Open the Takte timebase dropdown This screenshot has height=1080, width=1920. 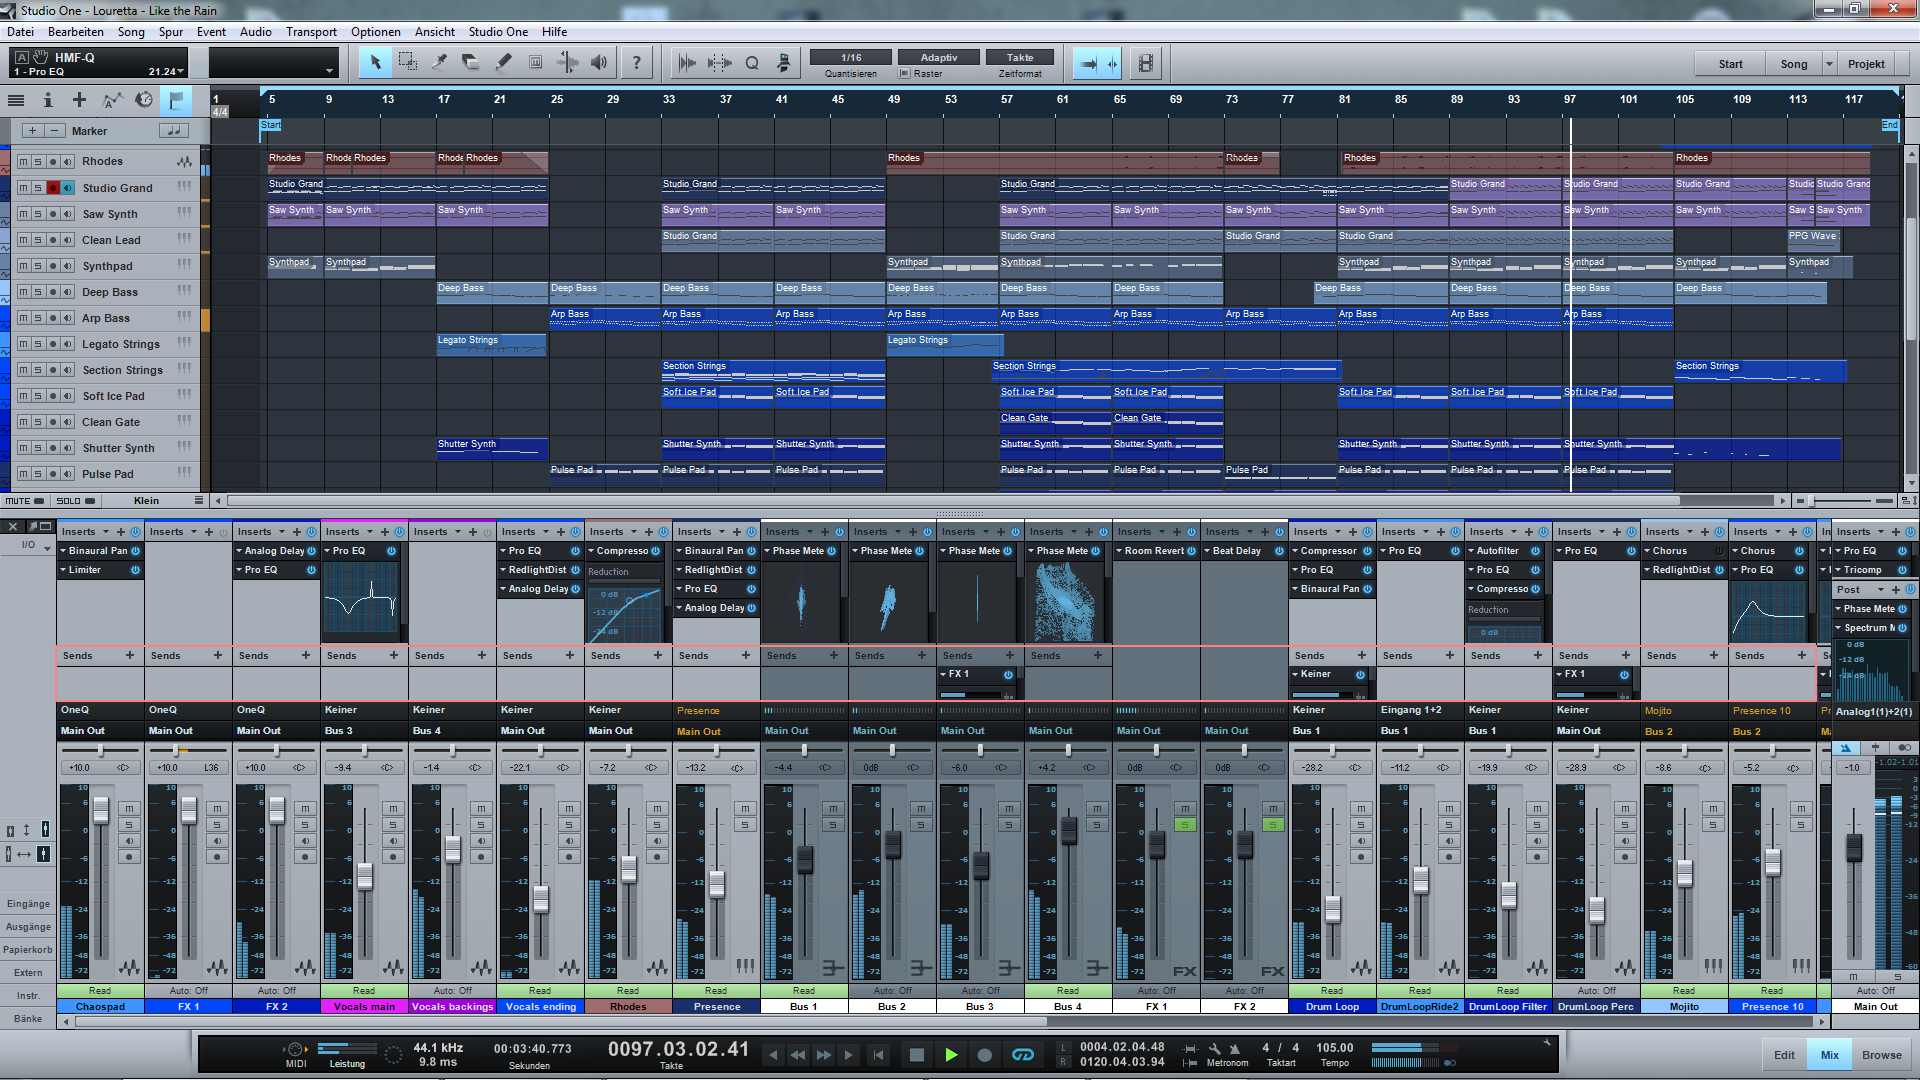(x=1020, y=57)
